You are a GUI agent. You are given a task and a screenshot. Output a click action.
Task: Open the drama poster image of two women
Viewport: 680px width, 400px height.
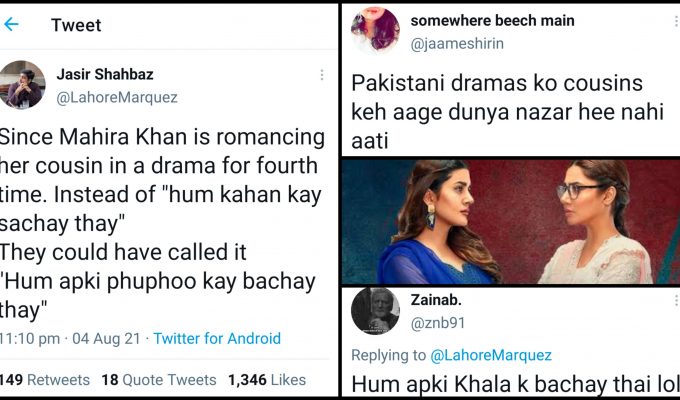(510, 222)
